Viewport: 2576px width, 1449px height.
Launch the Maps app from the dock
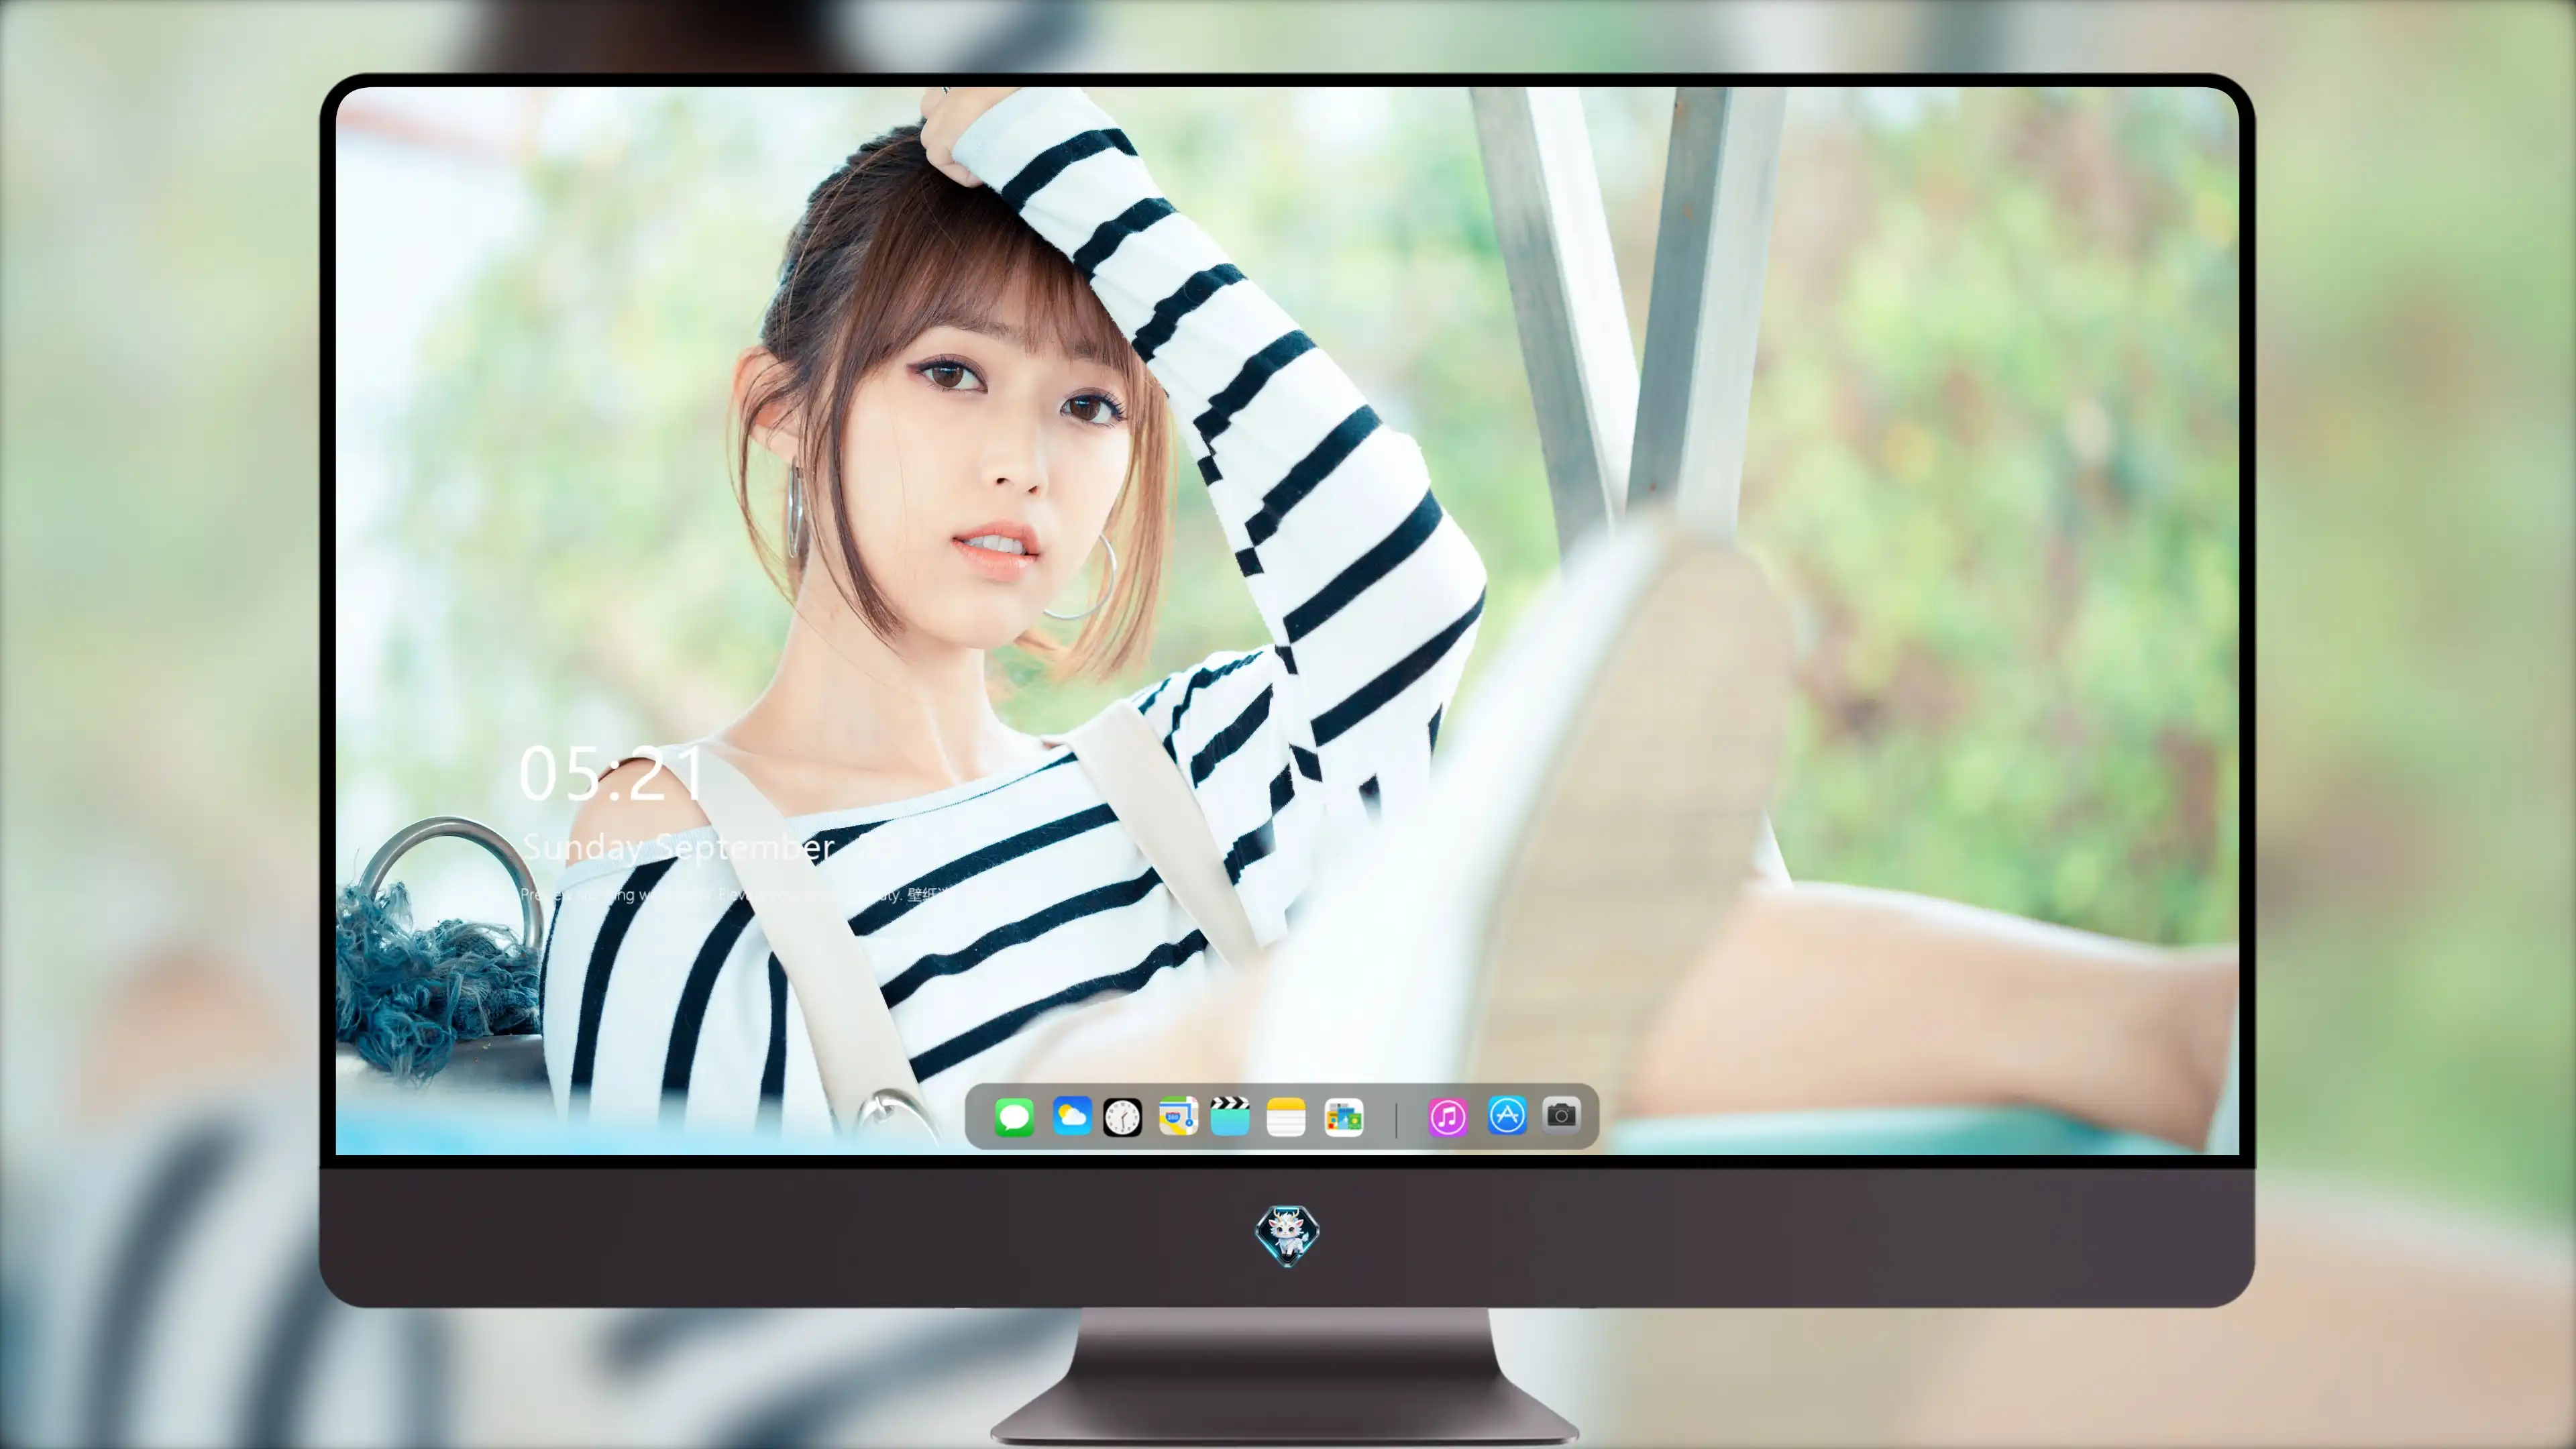1178,1116
